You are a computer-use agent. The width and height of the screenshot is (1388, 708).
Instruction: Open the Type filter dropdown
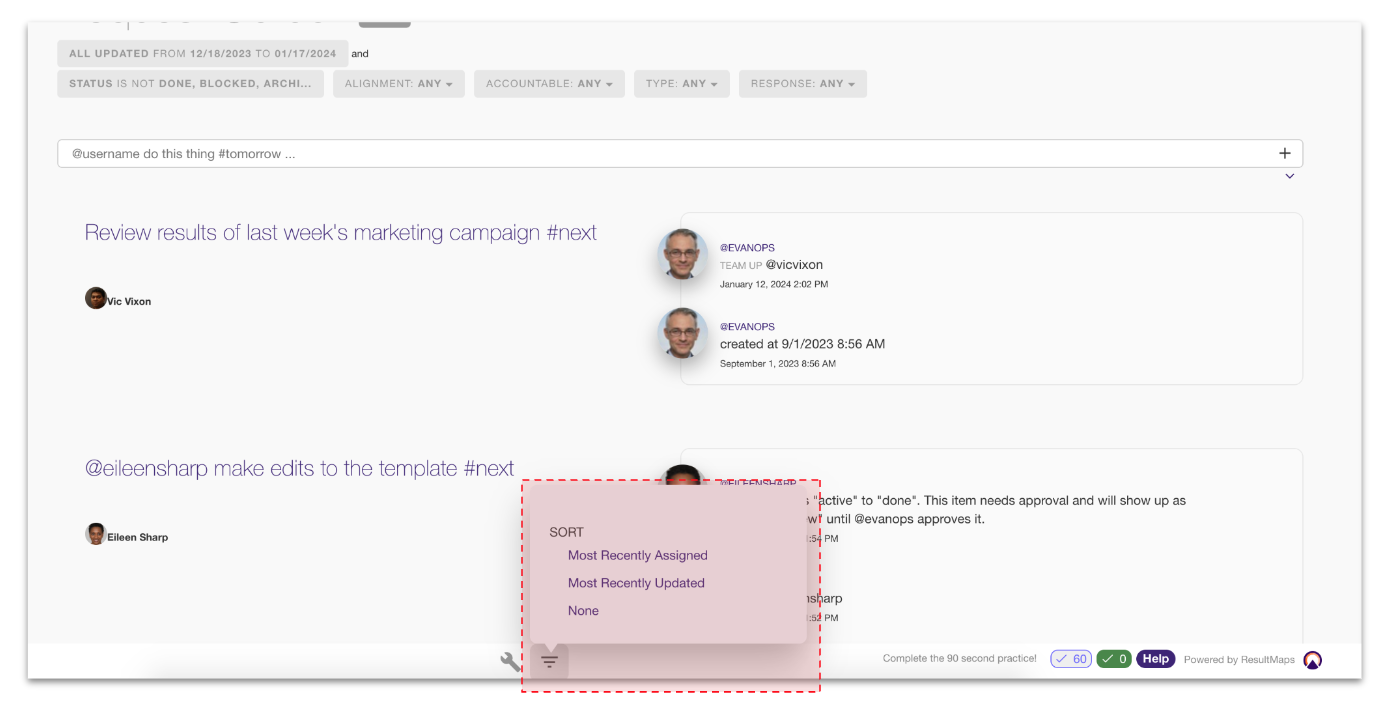(681, 84)
